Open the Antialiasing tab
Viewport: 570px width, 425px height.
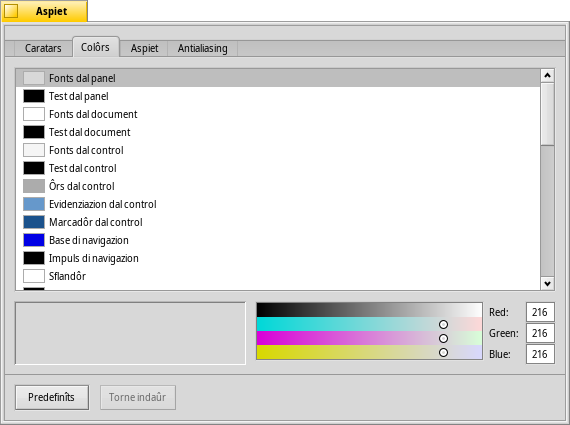[202, 48]
